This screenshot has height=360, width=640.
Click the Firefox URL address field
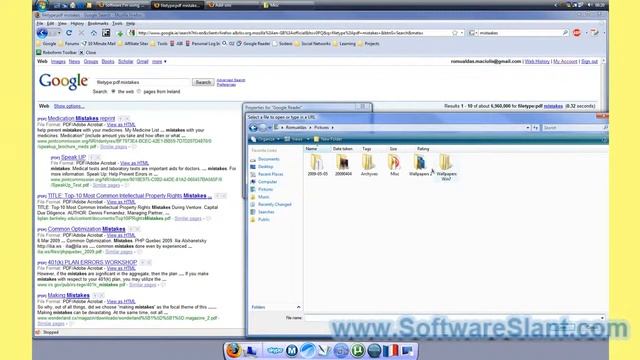point(294,33)
